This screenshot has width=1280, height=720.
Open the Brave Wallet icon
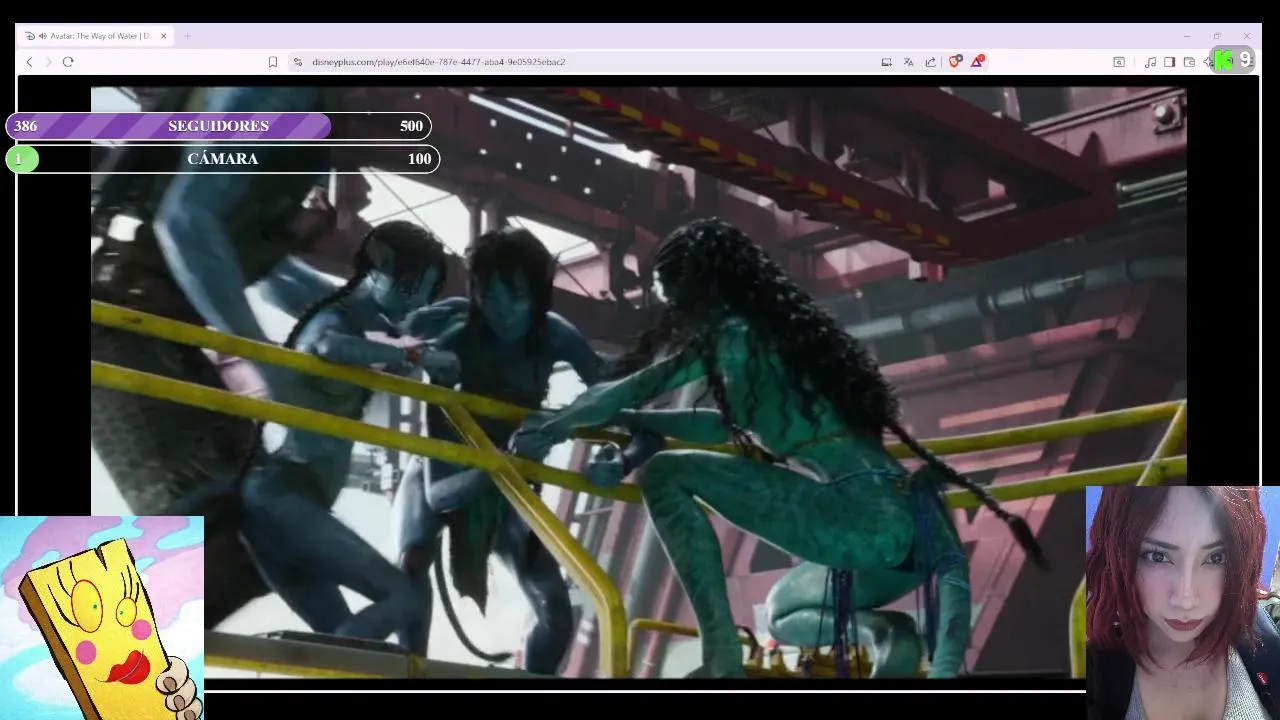point(1189,62)
